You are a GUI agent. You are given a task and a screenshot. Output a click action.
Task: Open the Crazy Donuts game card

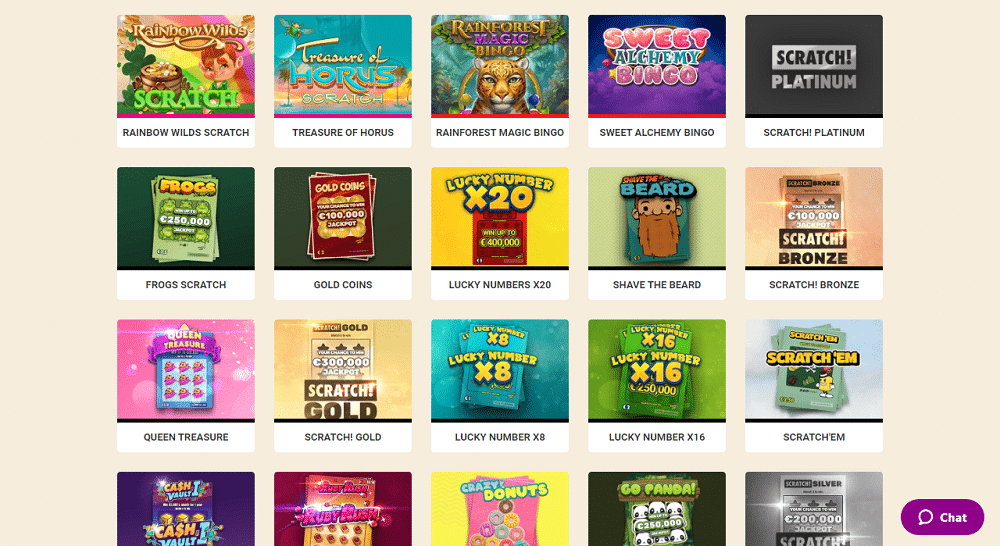(499, 509)
